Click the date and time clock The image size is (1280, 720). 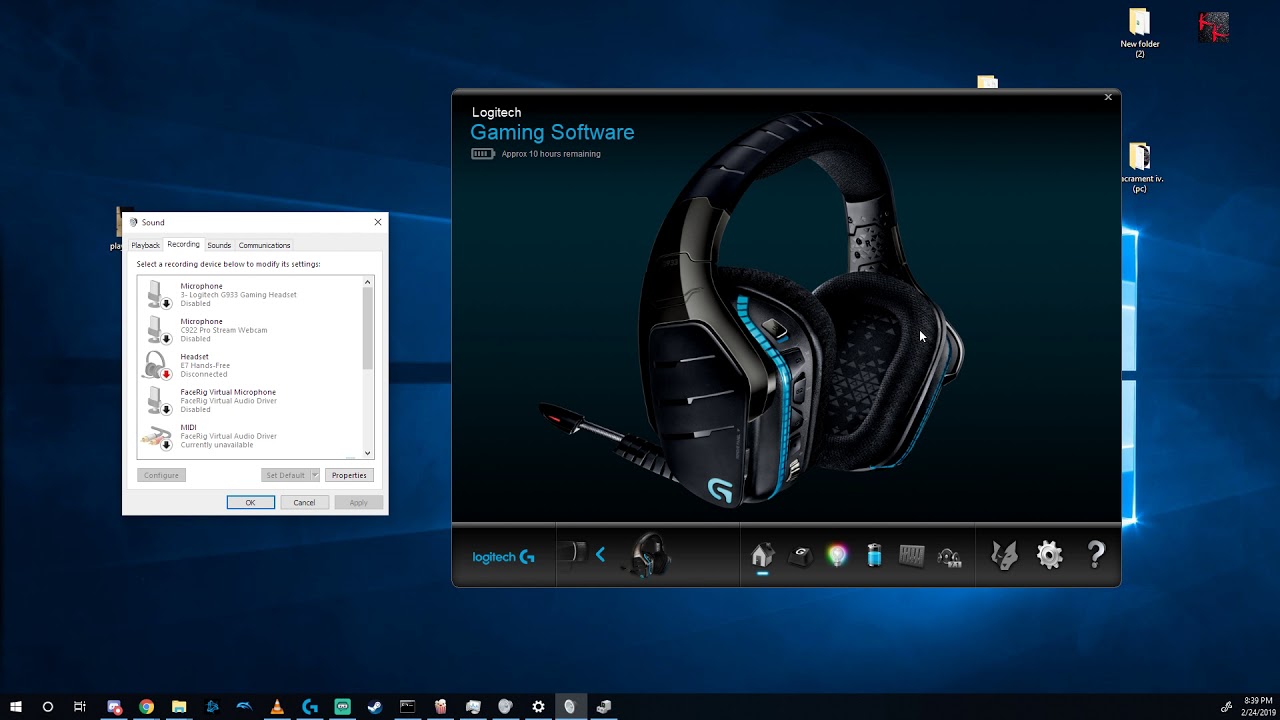(x=1259, y=706)
